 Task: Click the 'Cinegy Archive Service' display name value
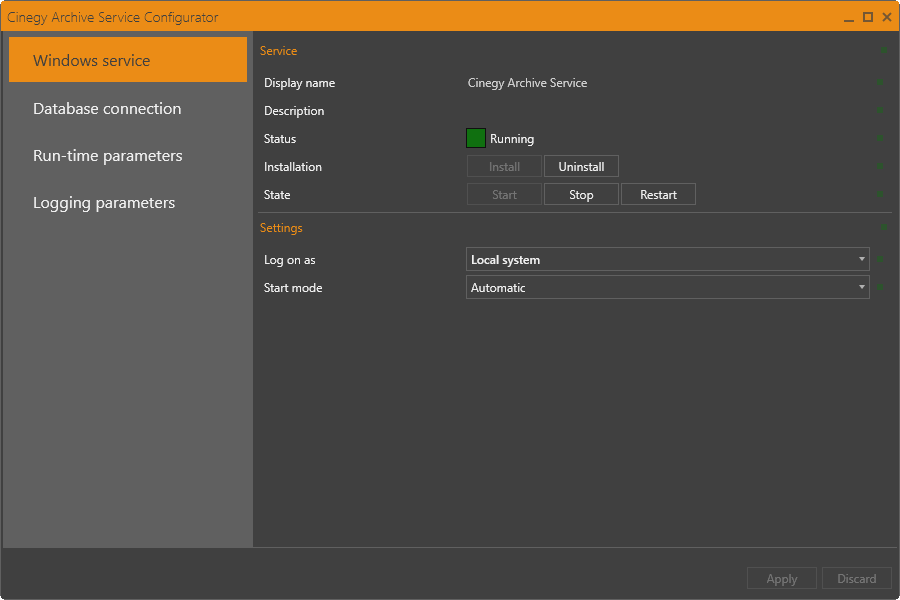(527, 83)
